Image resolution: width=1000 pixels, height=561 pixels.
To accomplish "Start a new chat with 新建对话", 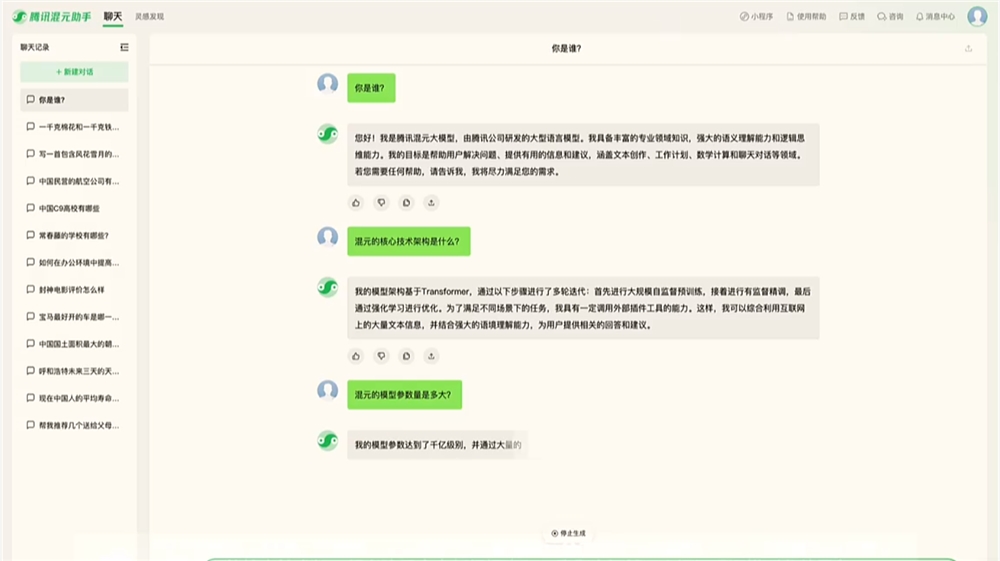I will 74,72.
